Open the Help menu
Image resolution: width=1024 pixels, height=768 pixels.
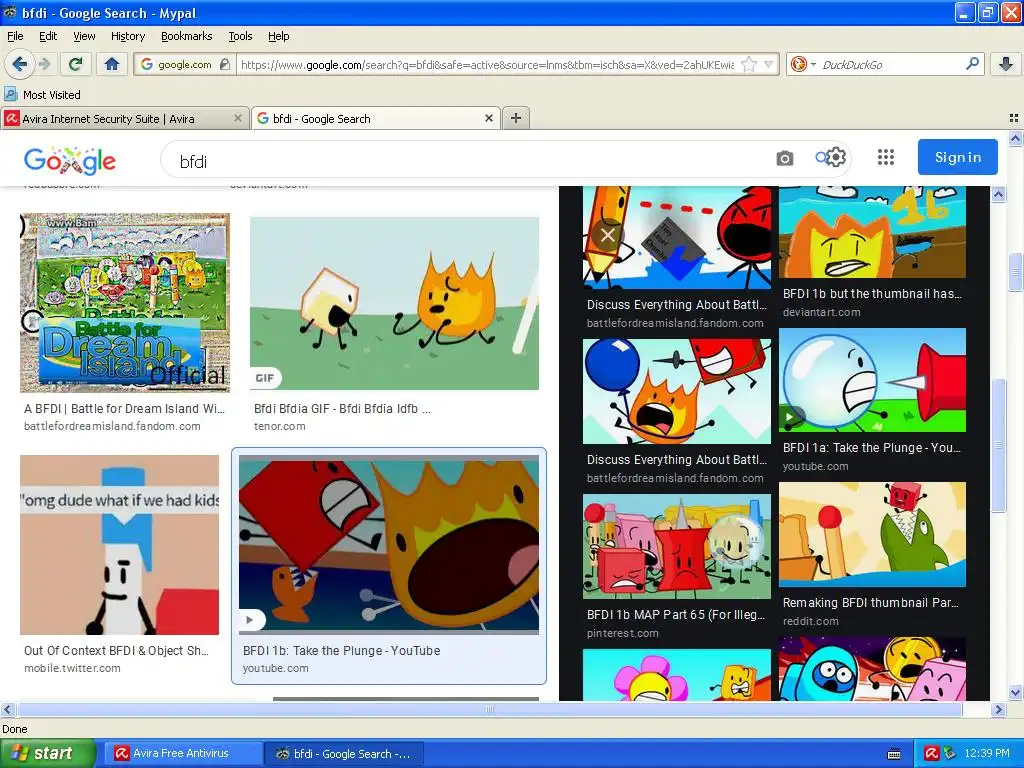click(x=278, y=36)
